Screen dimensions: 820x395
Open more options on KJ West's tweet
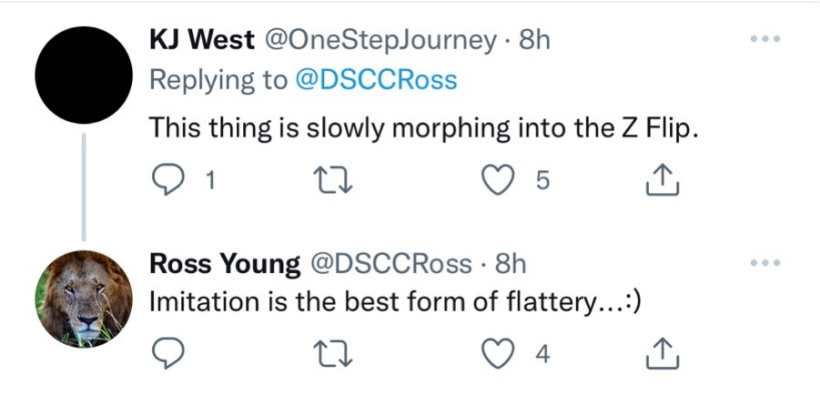[765, 39]
